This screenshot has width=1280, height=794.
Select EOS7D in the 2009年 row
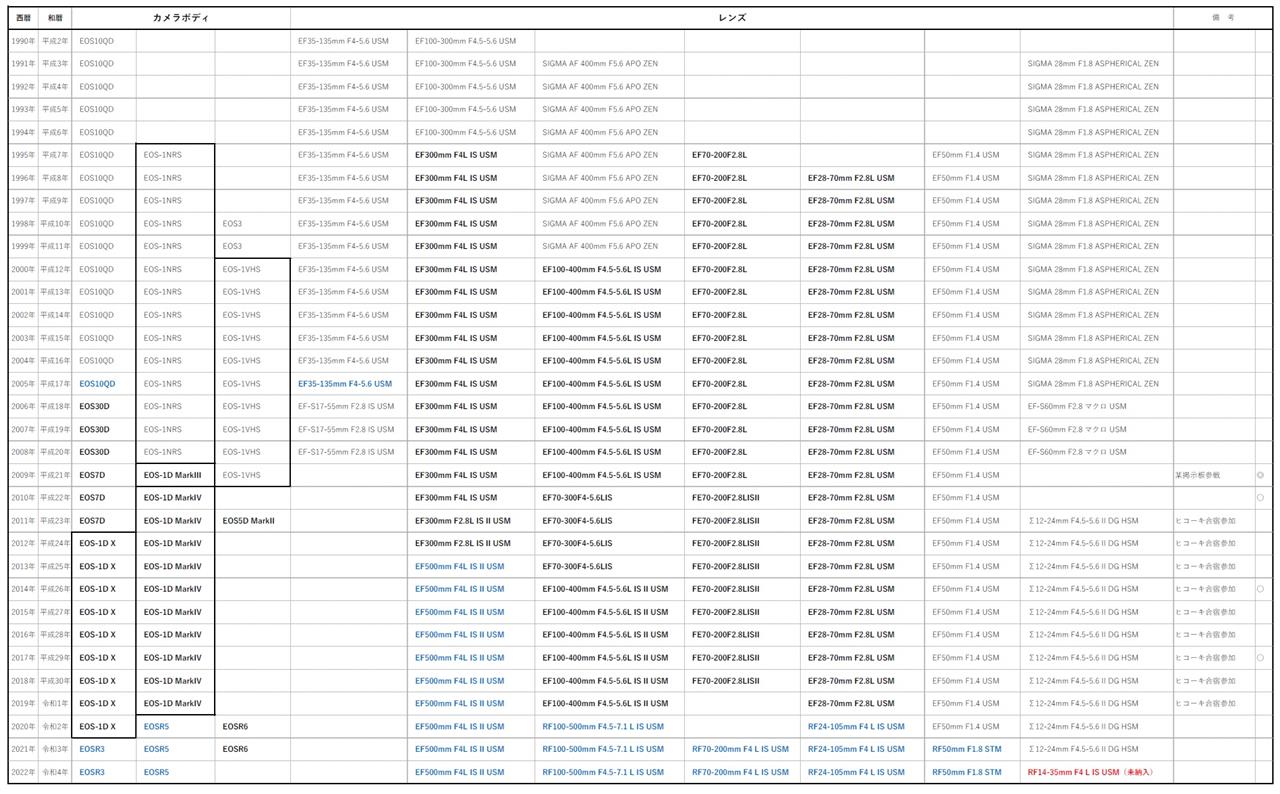point(92,476)
